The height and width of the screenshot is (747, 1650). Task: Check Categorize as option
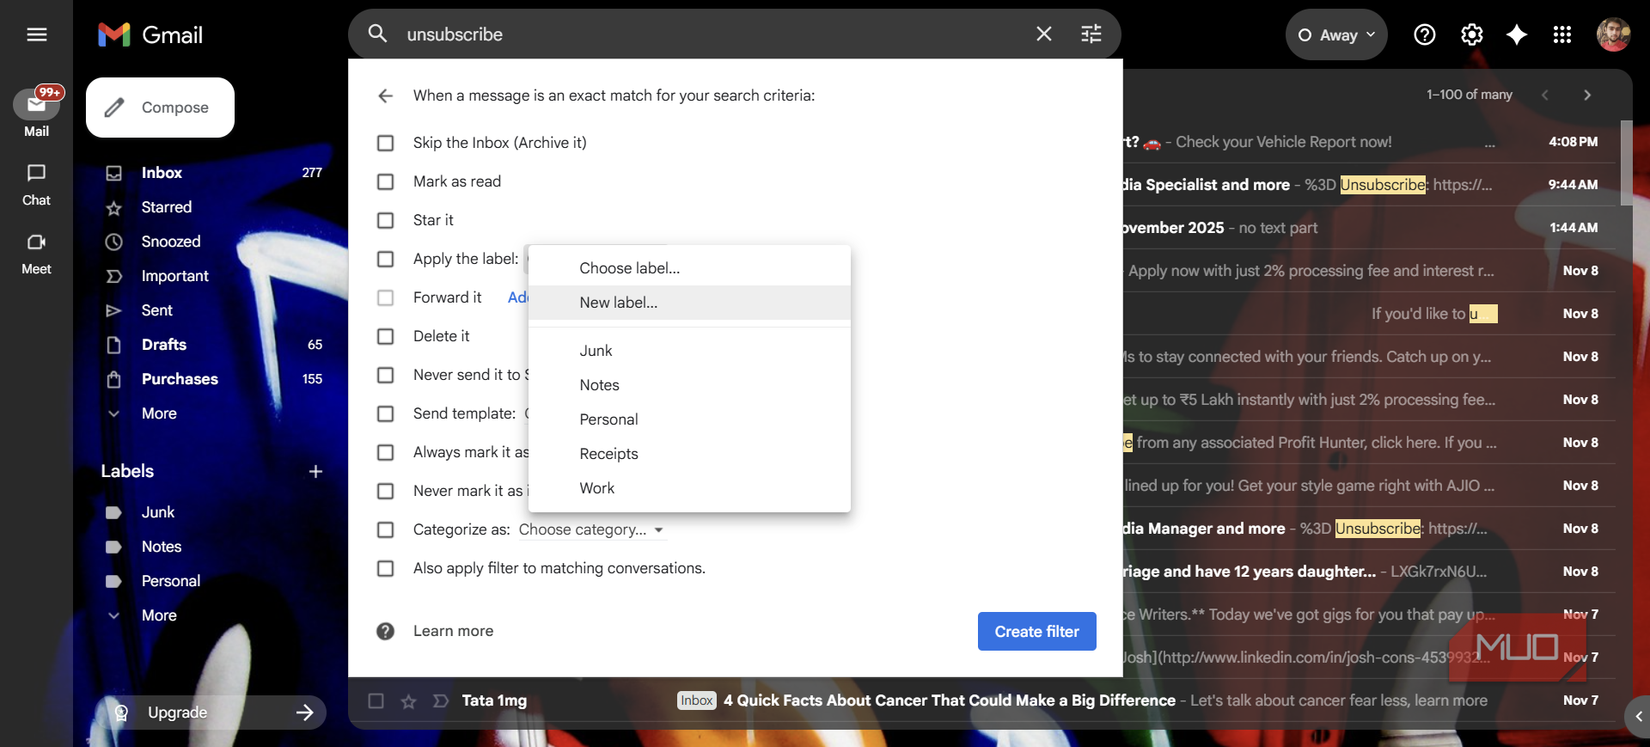[385, 530]
